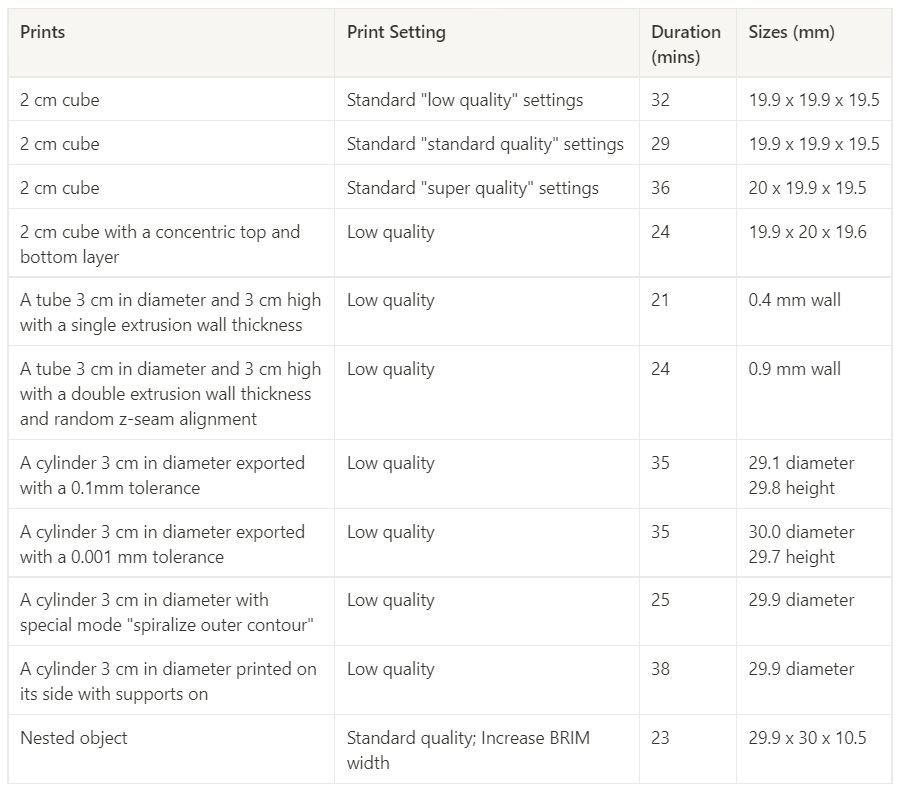Select the cylinder with 0.001 mm tolerance cell

tap(162, 544)
